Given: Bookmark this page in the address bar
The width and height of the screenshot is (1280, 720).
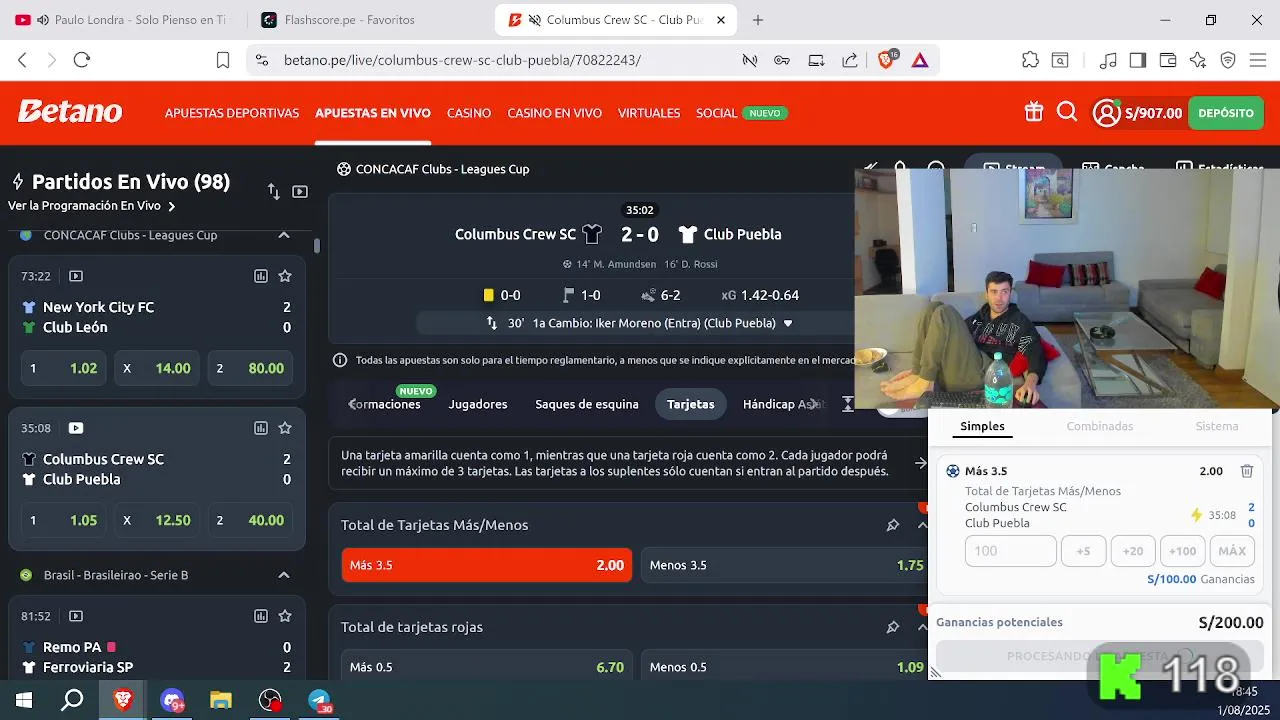Looking at the screenshot, I should (x=223, y=60).
